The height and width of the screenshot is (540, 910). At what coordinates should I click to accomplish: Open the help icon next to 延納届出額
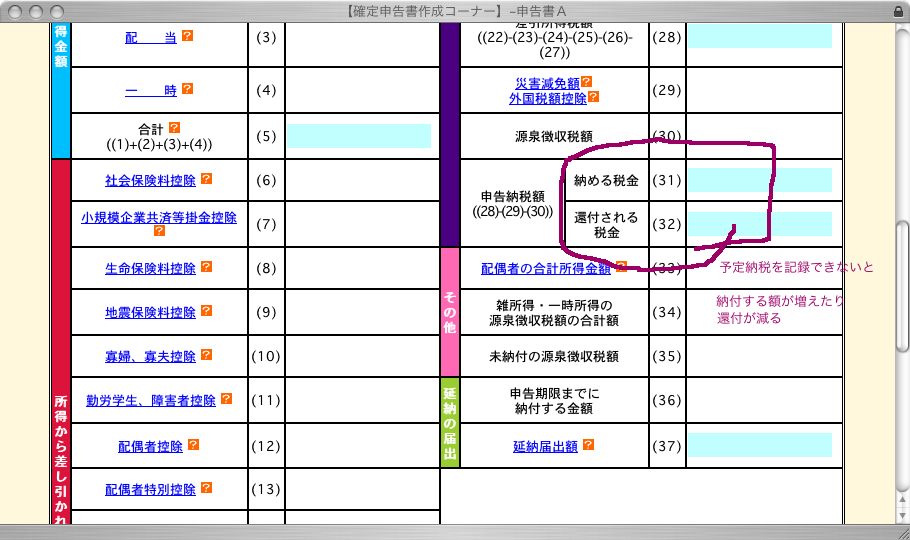(x=589, y=446)
